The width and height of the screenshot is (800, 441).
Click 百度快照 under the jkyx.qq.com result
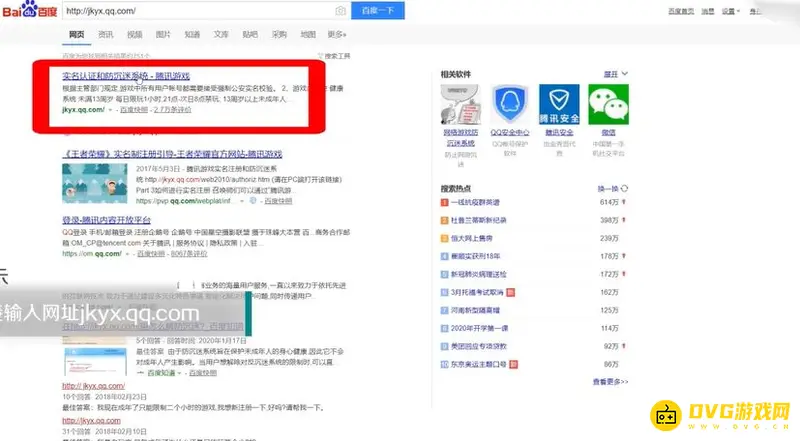[x=134, y=110]
